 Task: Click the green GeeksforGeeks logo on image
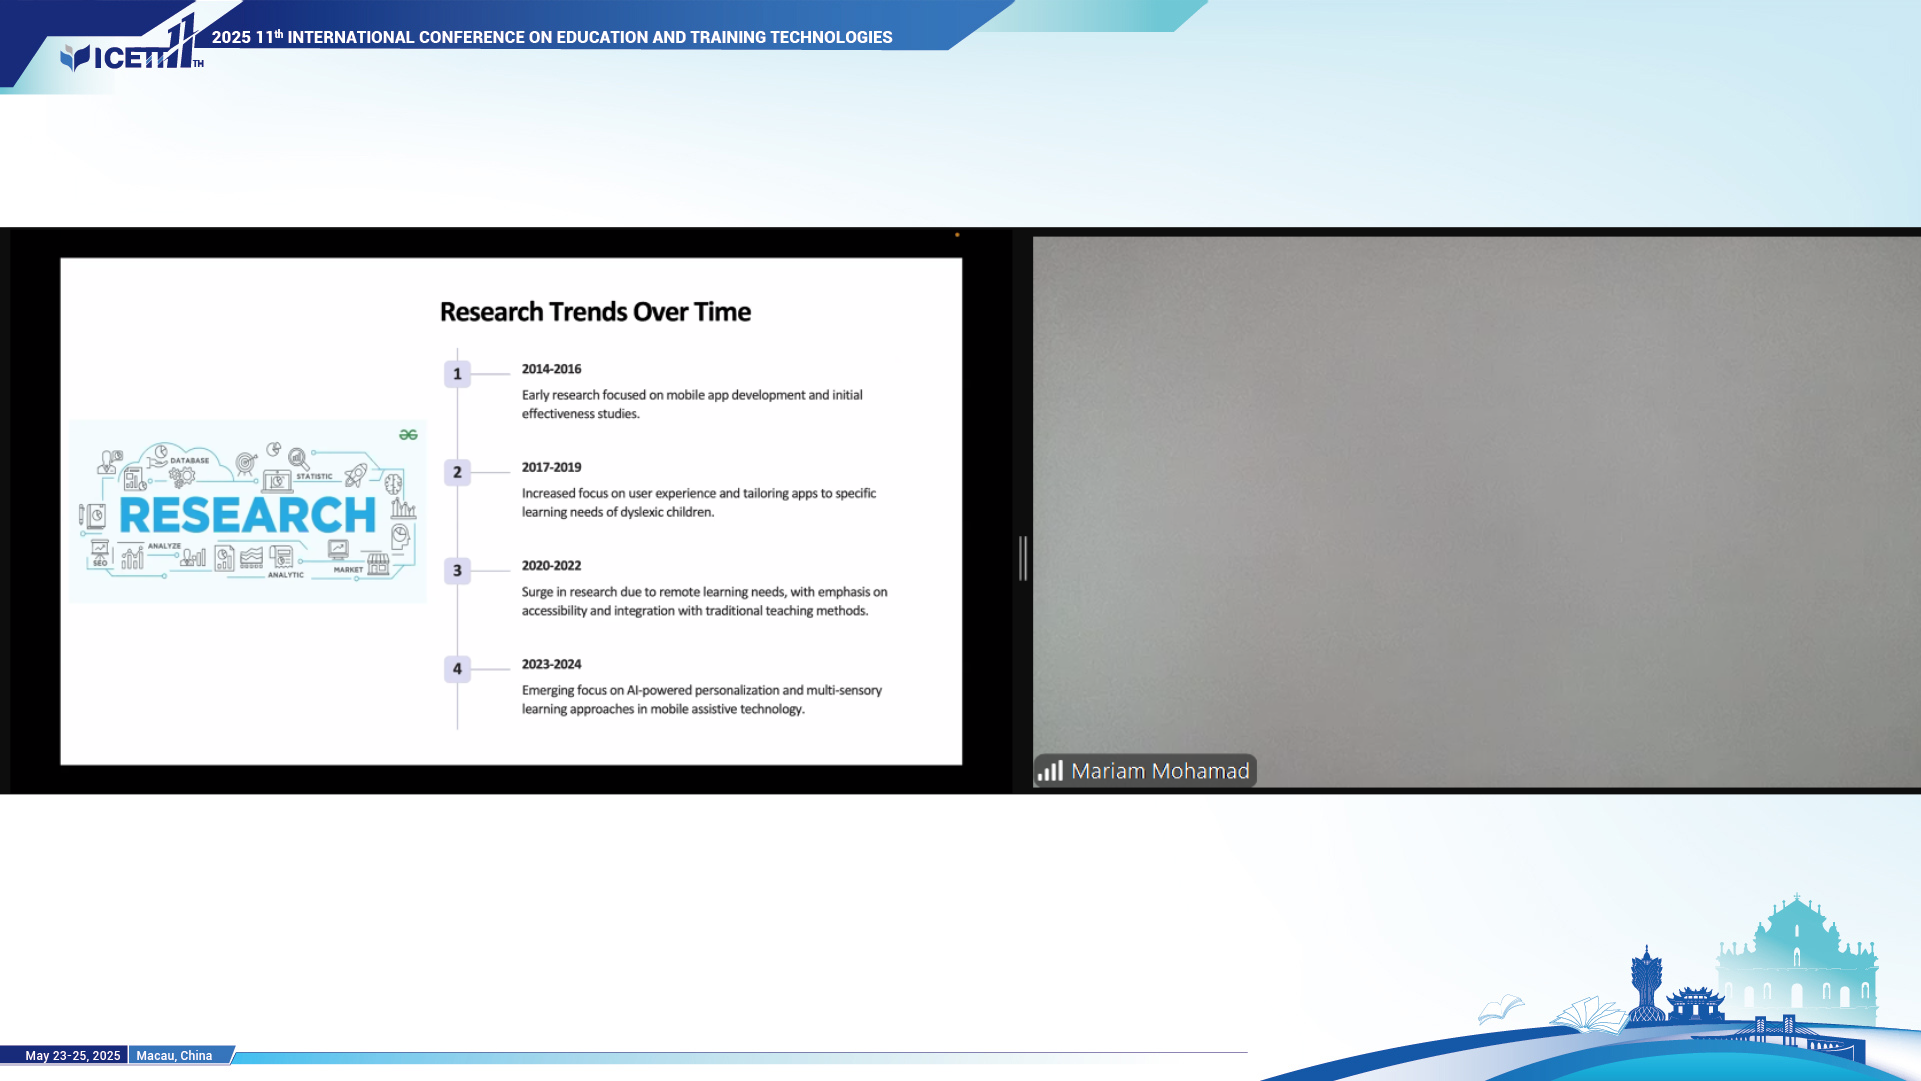point(408,434)
